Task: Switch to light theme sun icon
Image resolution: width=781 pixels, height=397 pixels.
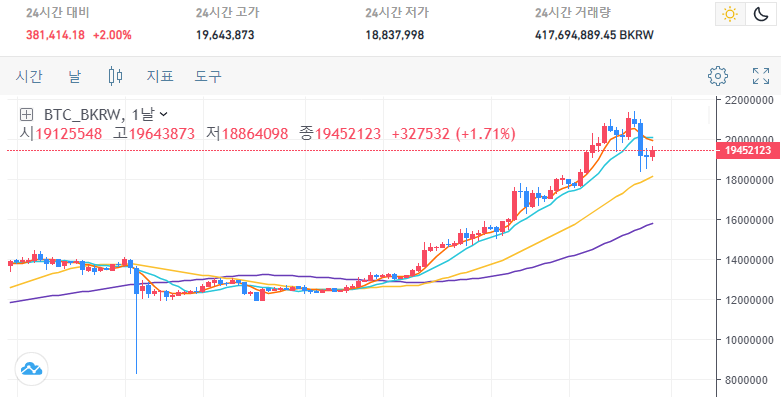Action: (x=730, y=14)
